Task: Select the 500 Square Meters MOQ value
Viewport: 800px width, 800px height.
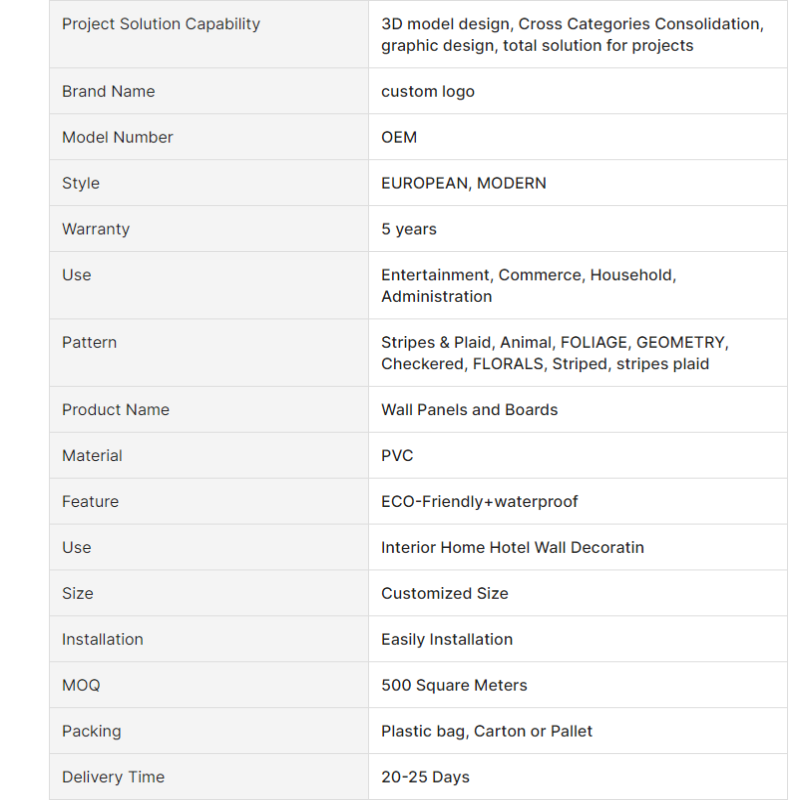Action: coord(454,685)
